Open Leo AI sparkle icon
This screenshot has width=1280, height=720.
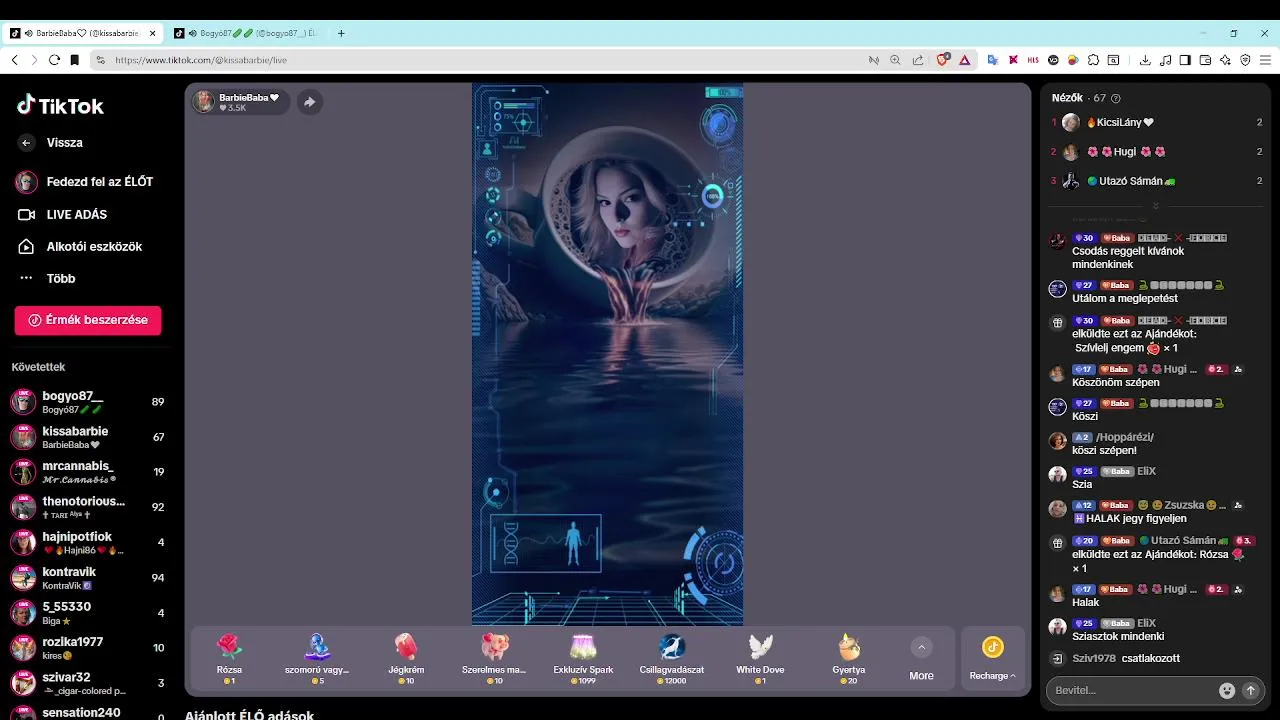pyautogui.click(x=1225, y=60)
